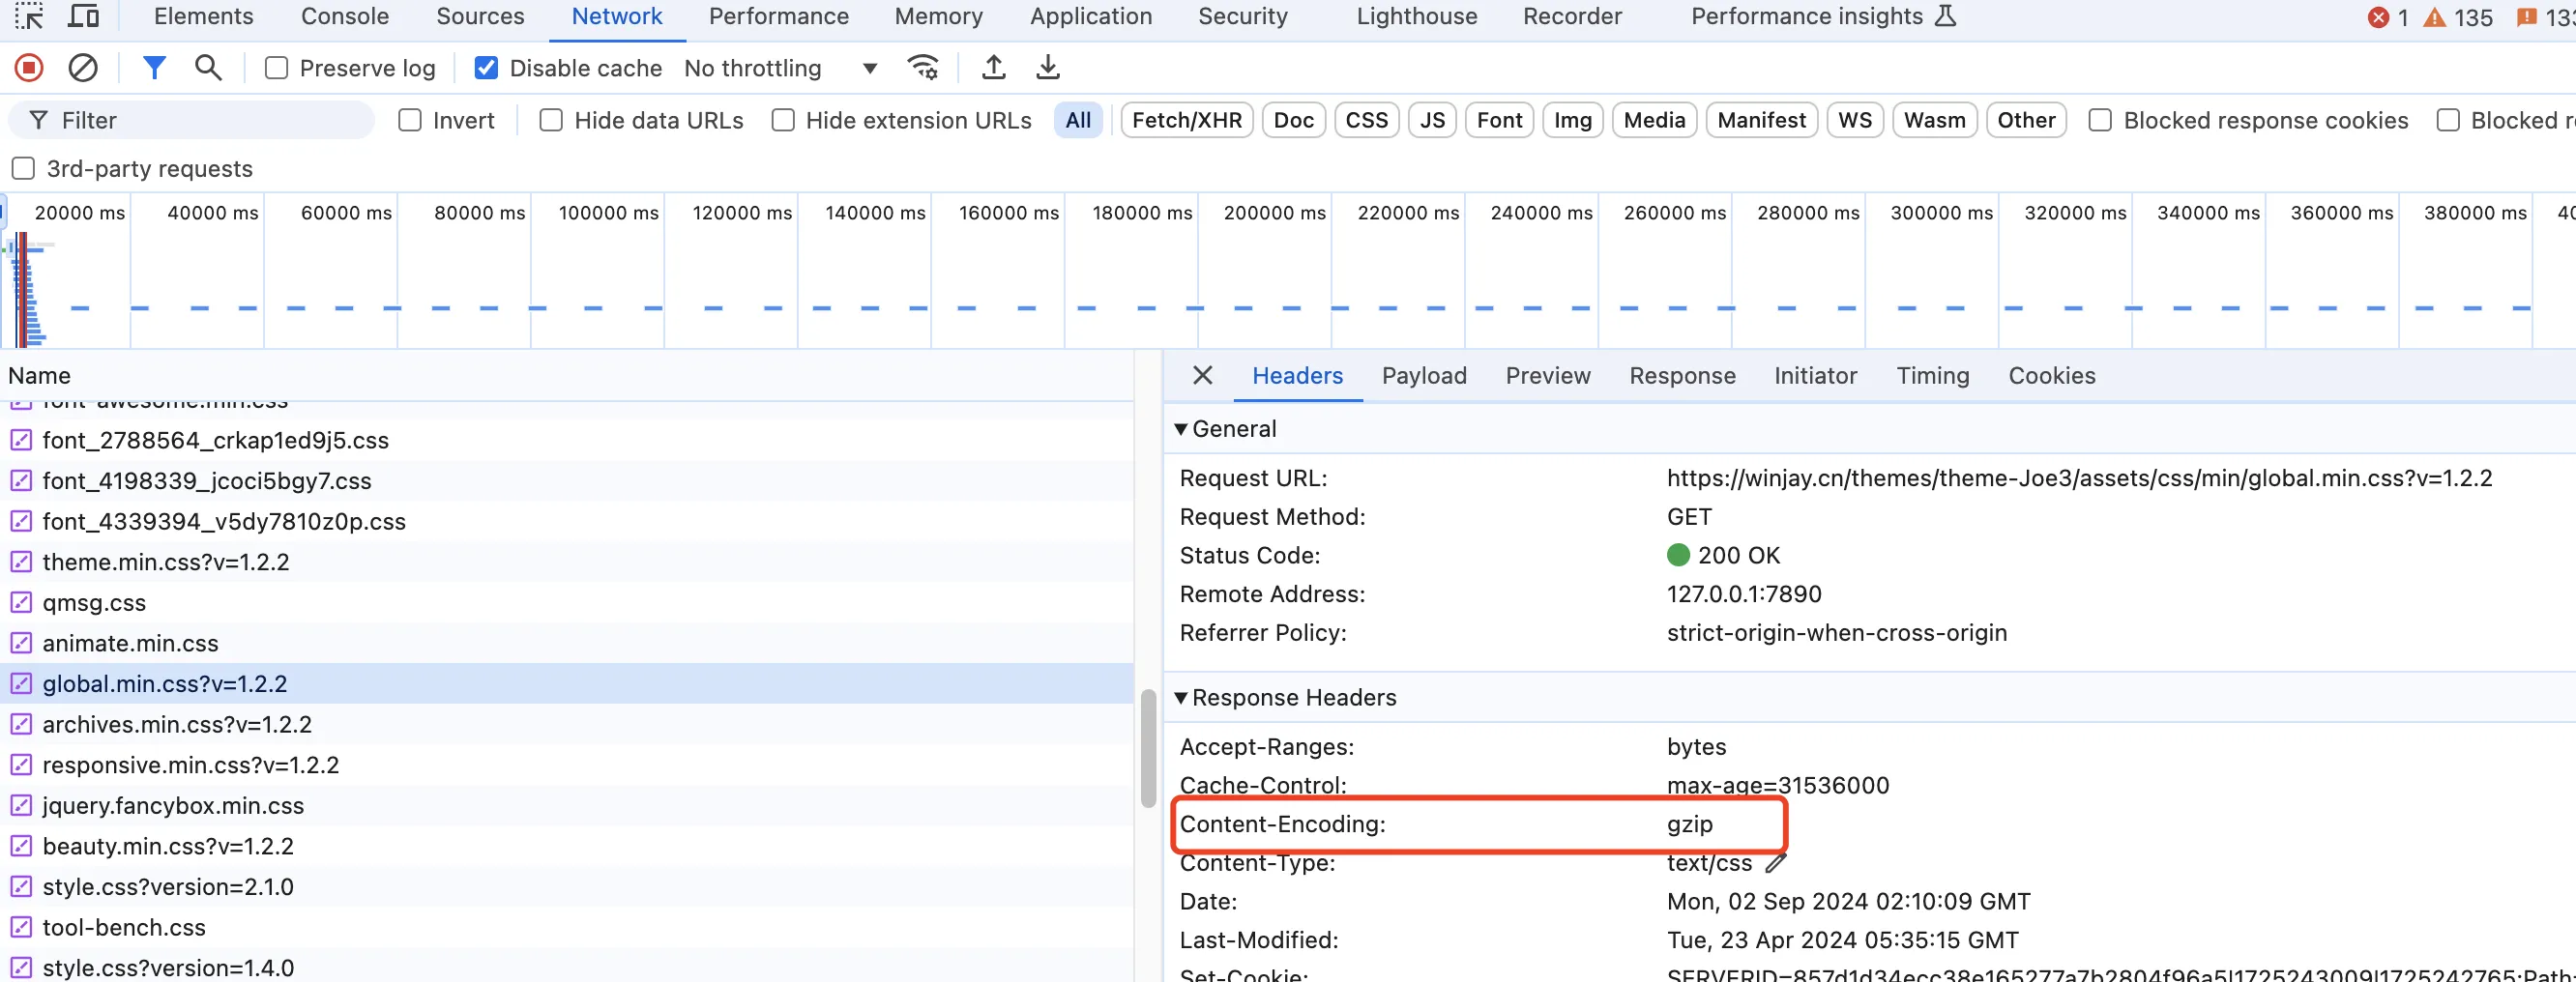The width and height of the screenshot is (2576, 982).
Task: Switch to the Elements tab
Action: pyautogui.click(x=203, y=16)
